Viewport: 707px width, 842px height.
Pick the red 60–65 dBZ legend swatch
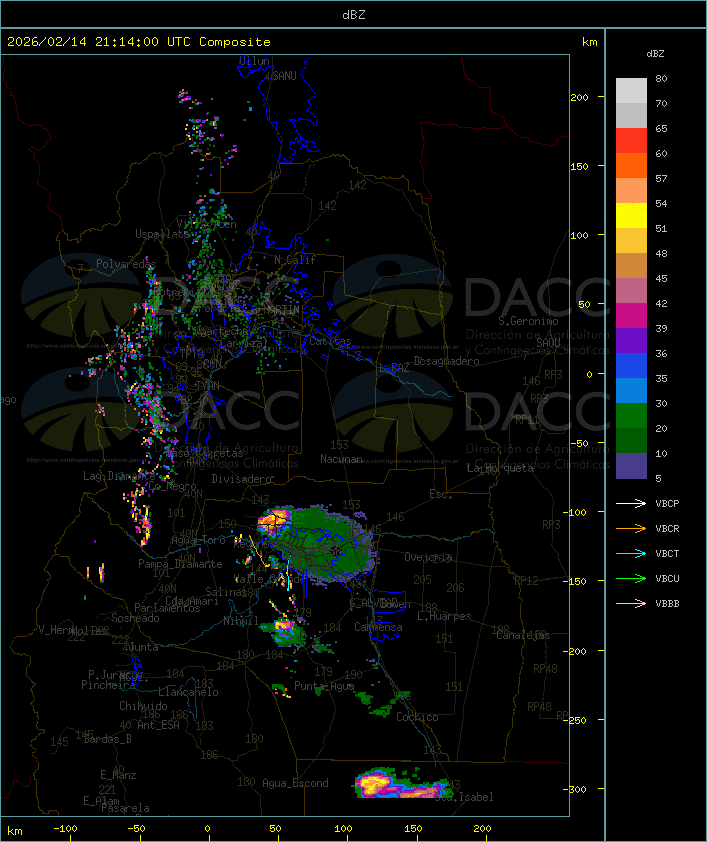(x=631, y=141)
